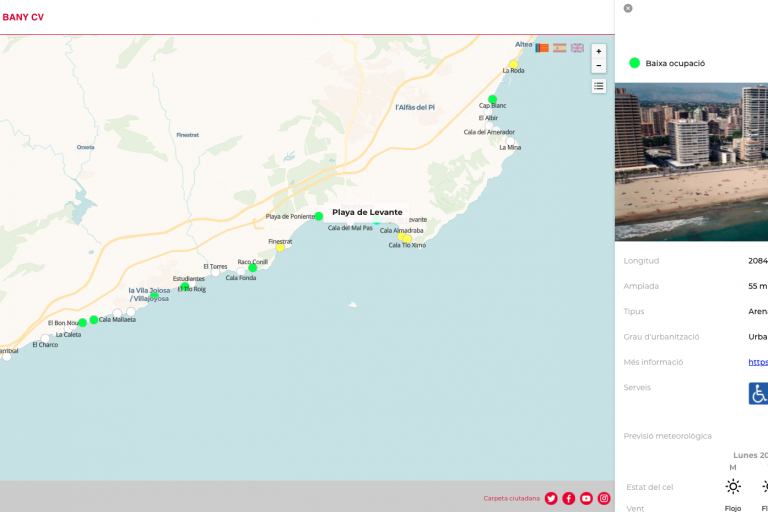Click the Longitud field label
The height and width of the screenshot is (512, 768).
[x=641, y=261]
